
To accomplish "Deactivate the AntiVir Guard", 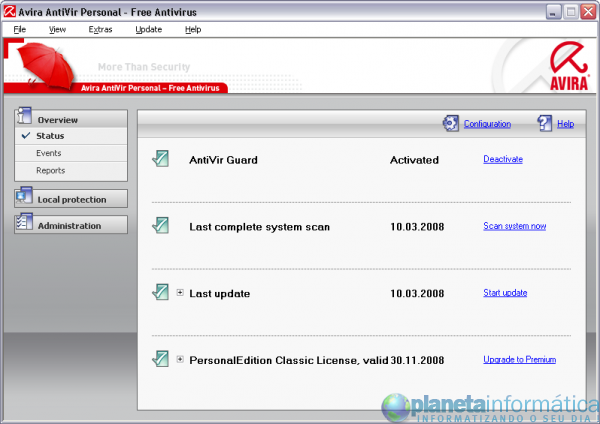I will [x=503, y=159].
